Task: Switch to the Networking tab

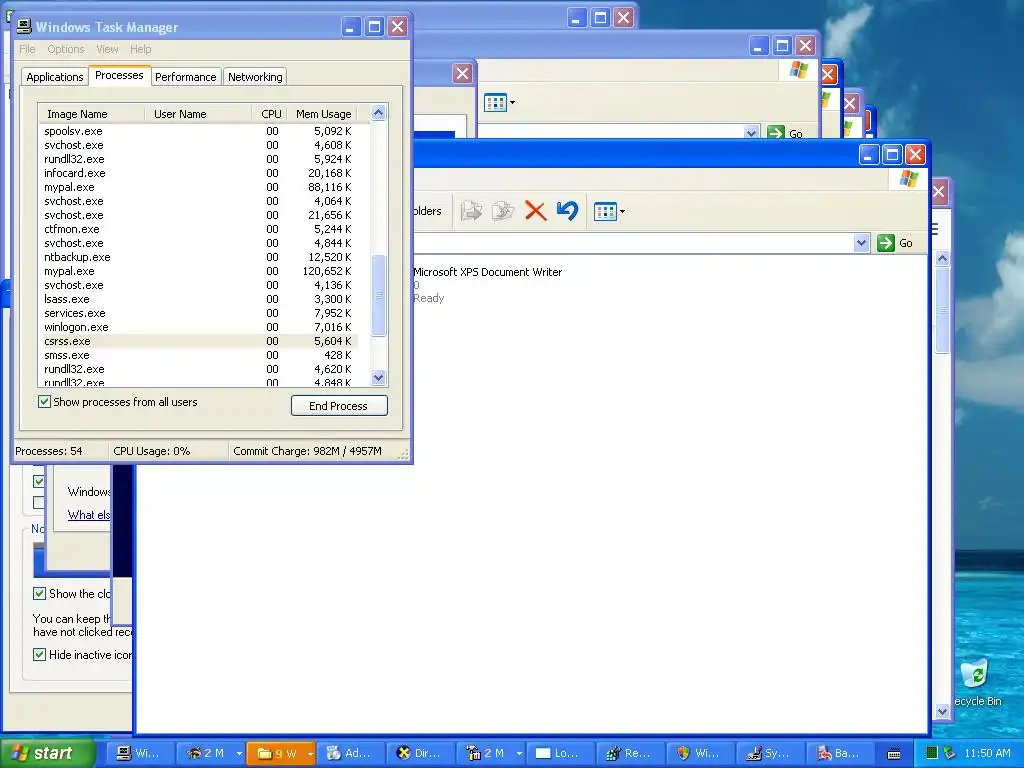Action: [x=255, y=77]
